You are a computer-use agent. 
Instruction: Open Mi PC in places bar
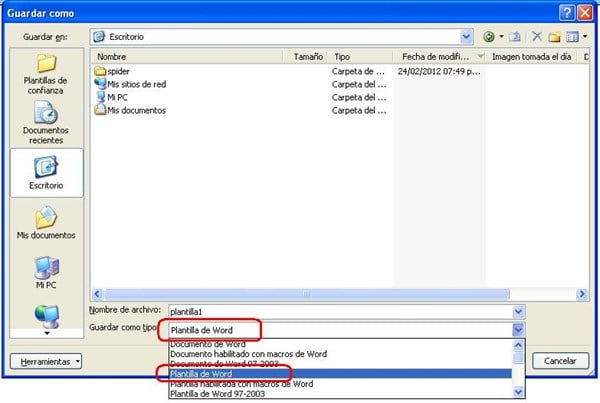pyautogui.click(x=46, y=272)
